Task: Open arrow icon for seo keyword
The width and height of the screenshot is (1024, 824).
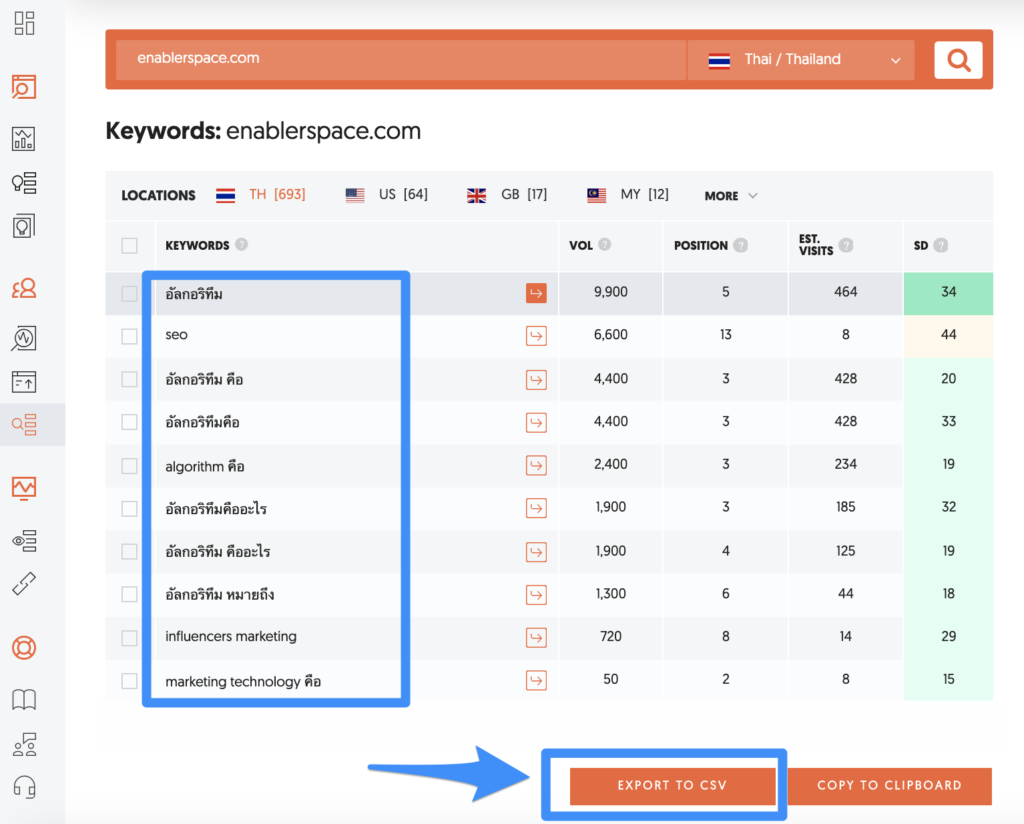Action: click(536, 336)
